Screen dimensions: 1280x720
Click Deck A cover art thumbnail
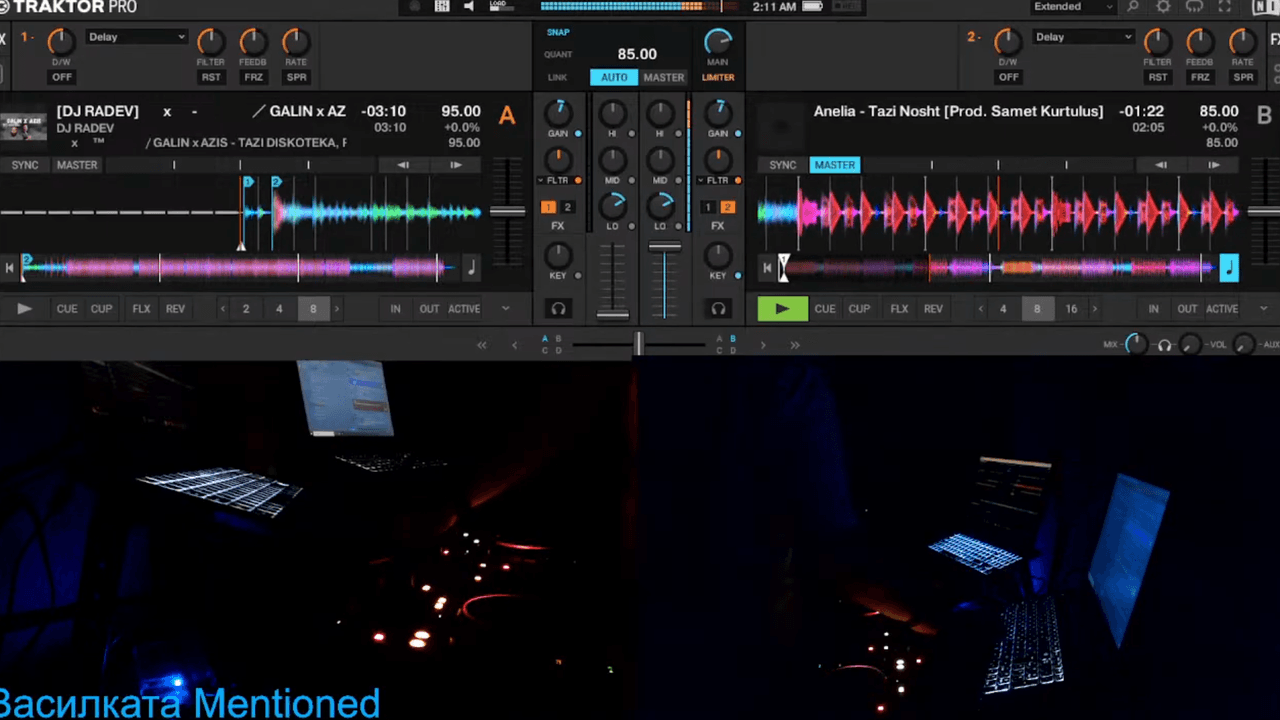click(x=23, y=127)
